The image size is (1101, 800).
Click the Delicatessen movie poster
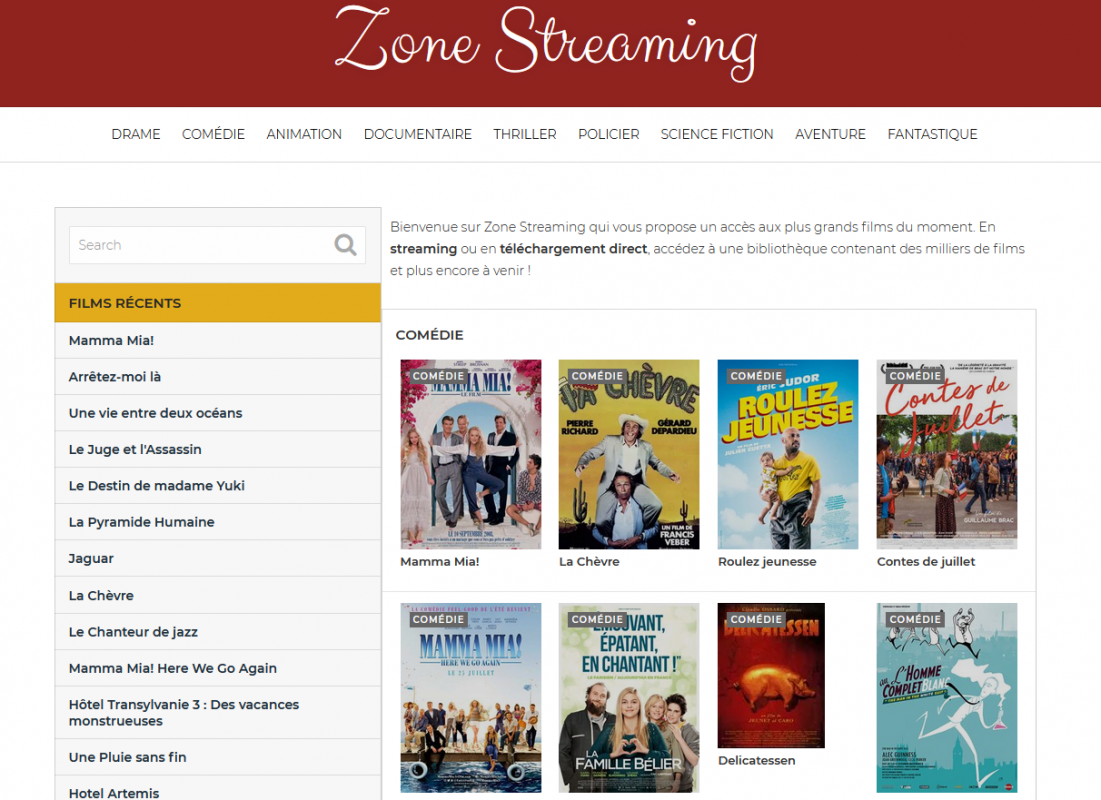tap(771, 676)
